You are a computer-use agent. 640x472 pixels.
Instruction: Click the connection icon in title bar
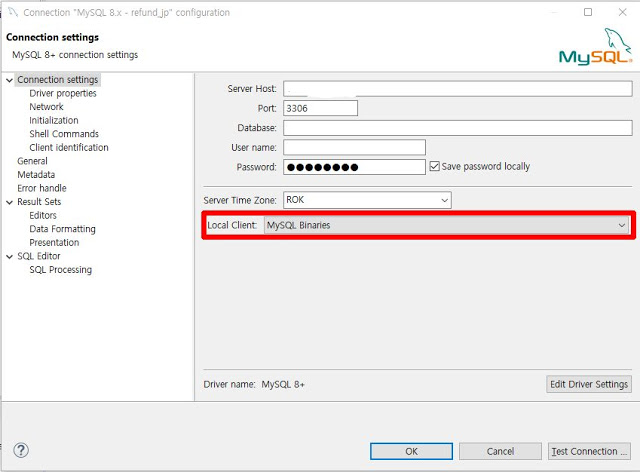point(13,12)
